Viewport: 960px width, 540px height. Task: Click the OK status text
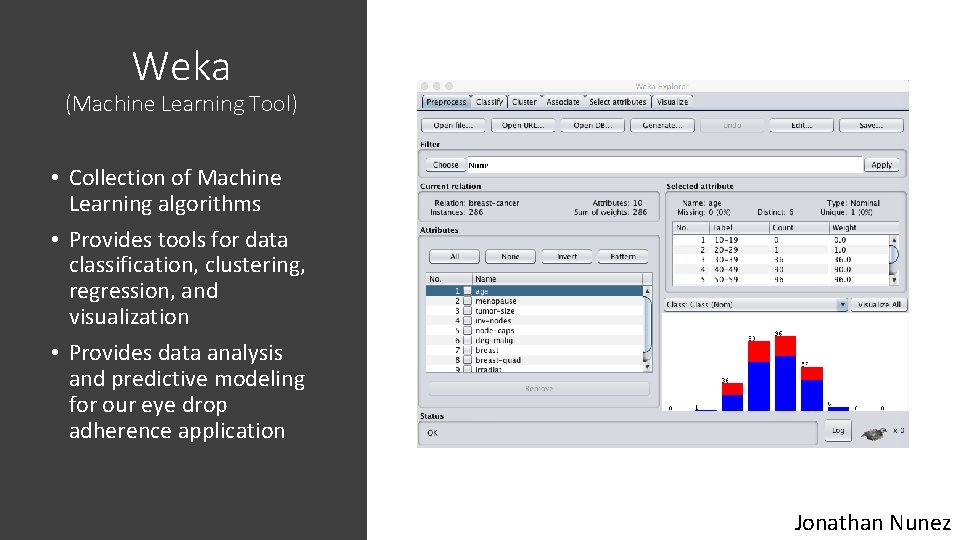[432, 433]
